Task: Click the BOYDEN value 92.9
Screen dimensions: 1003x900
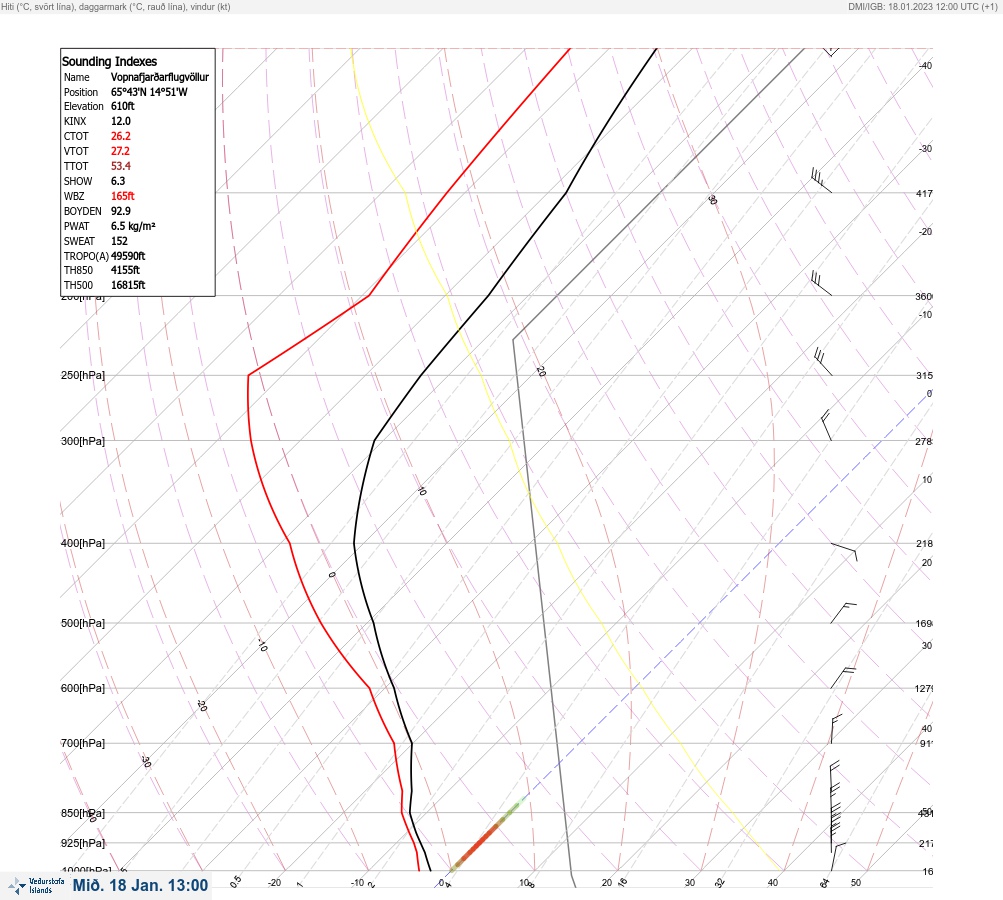Action: pos(121,211)
